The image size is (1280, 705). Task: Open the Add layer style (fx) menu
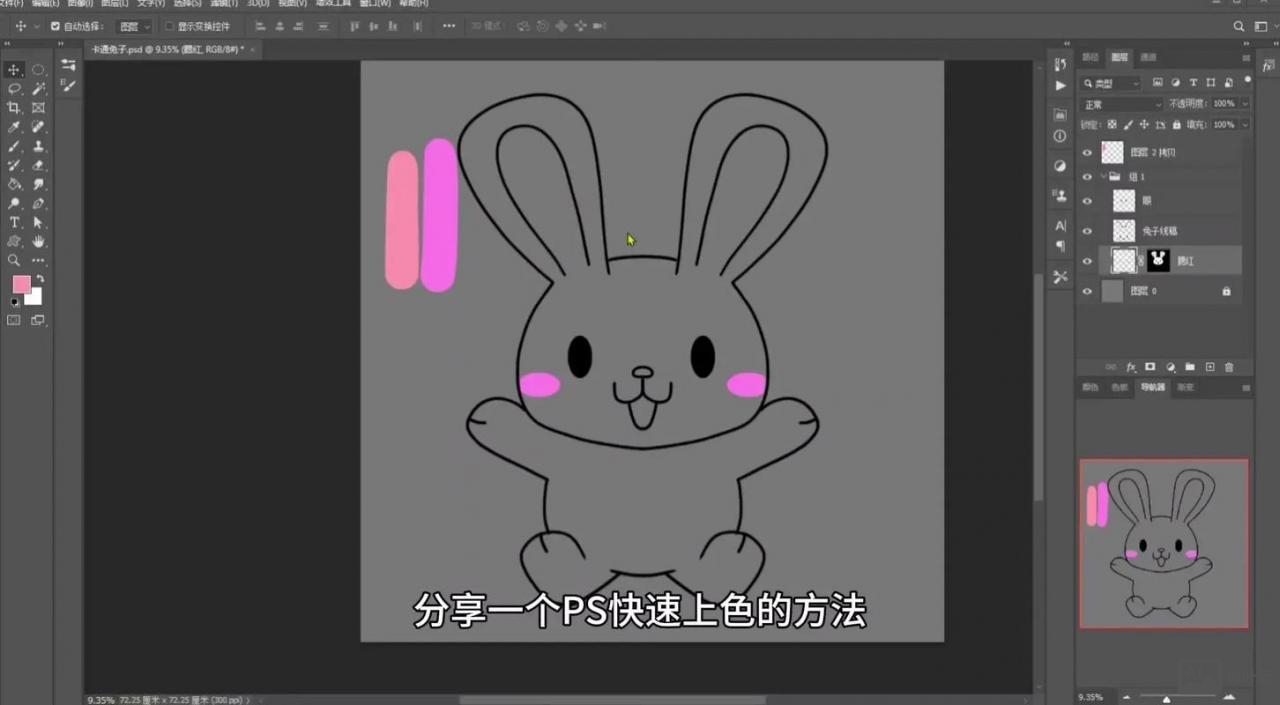[x=1132, y=367]
